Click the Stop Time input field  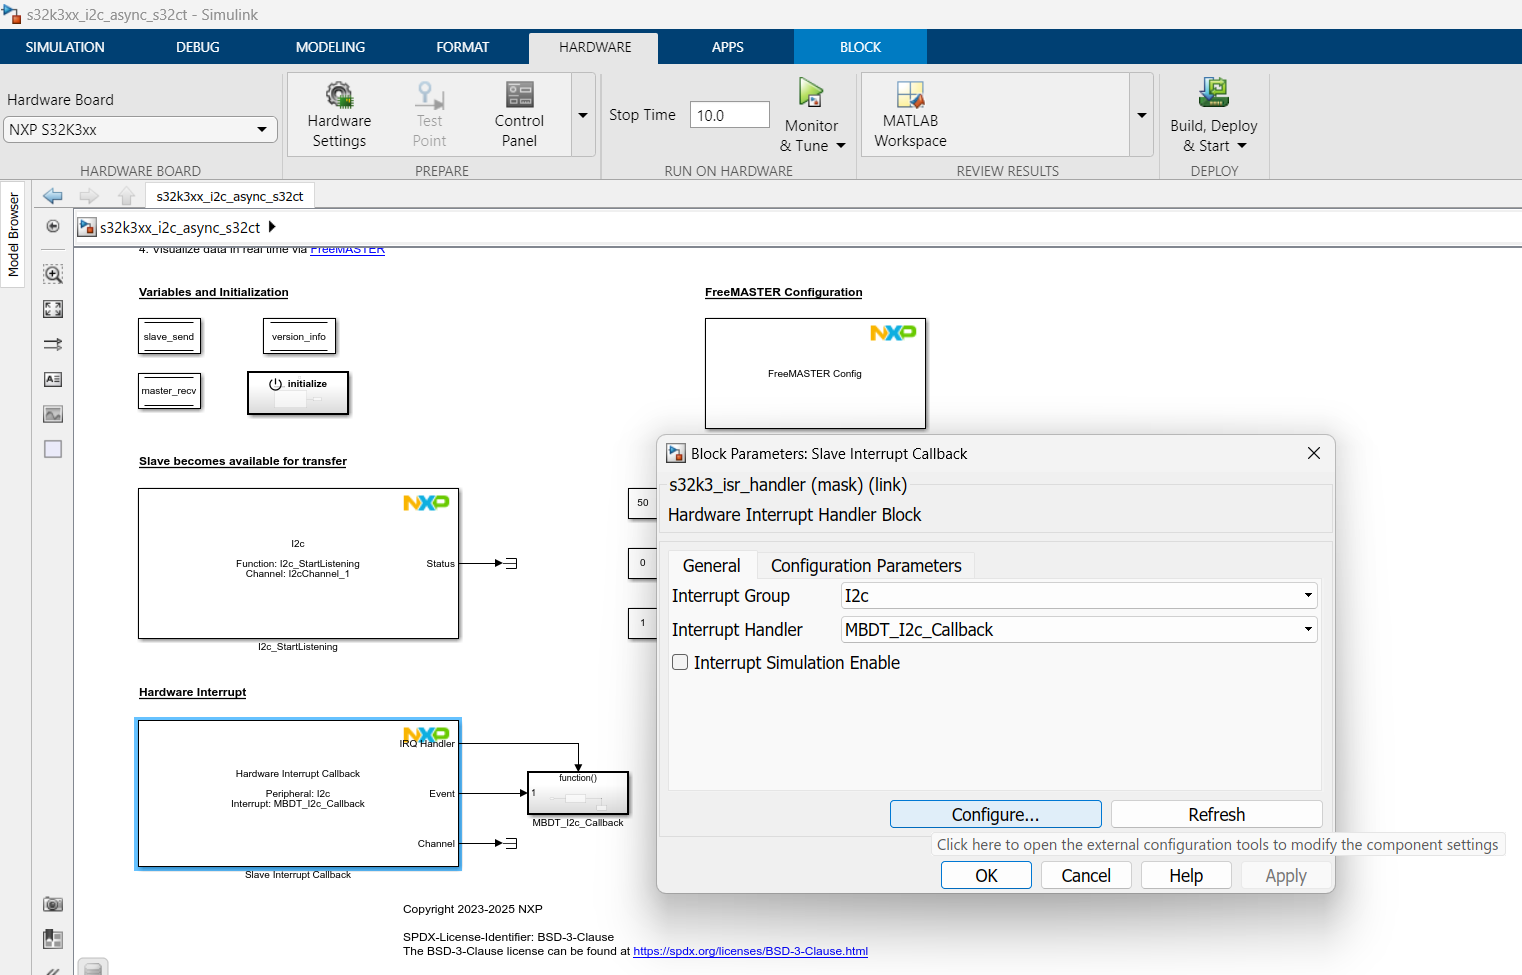730,115
